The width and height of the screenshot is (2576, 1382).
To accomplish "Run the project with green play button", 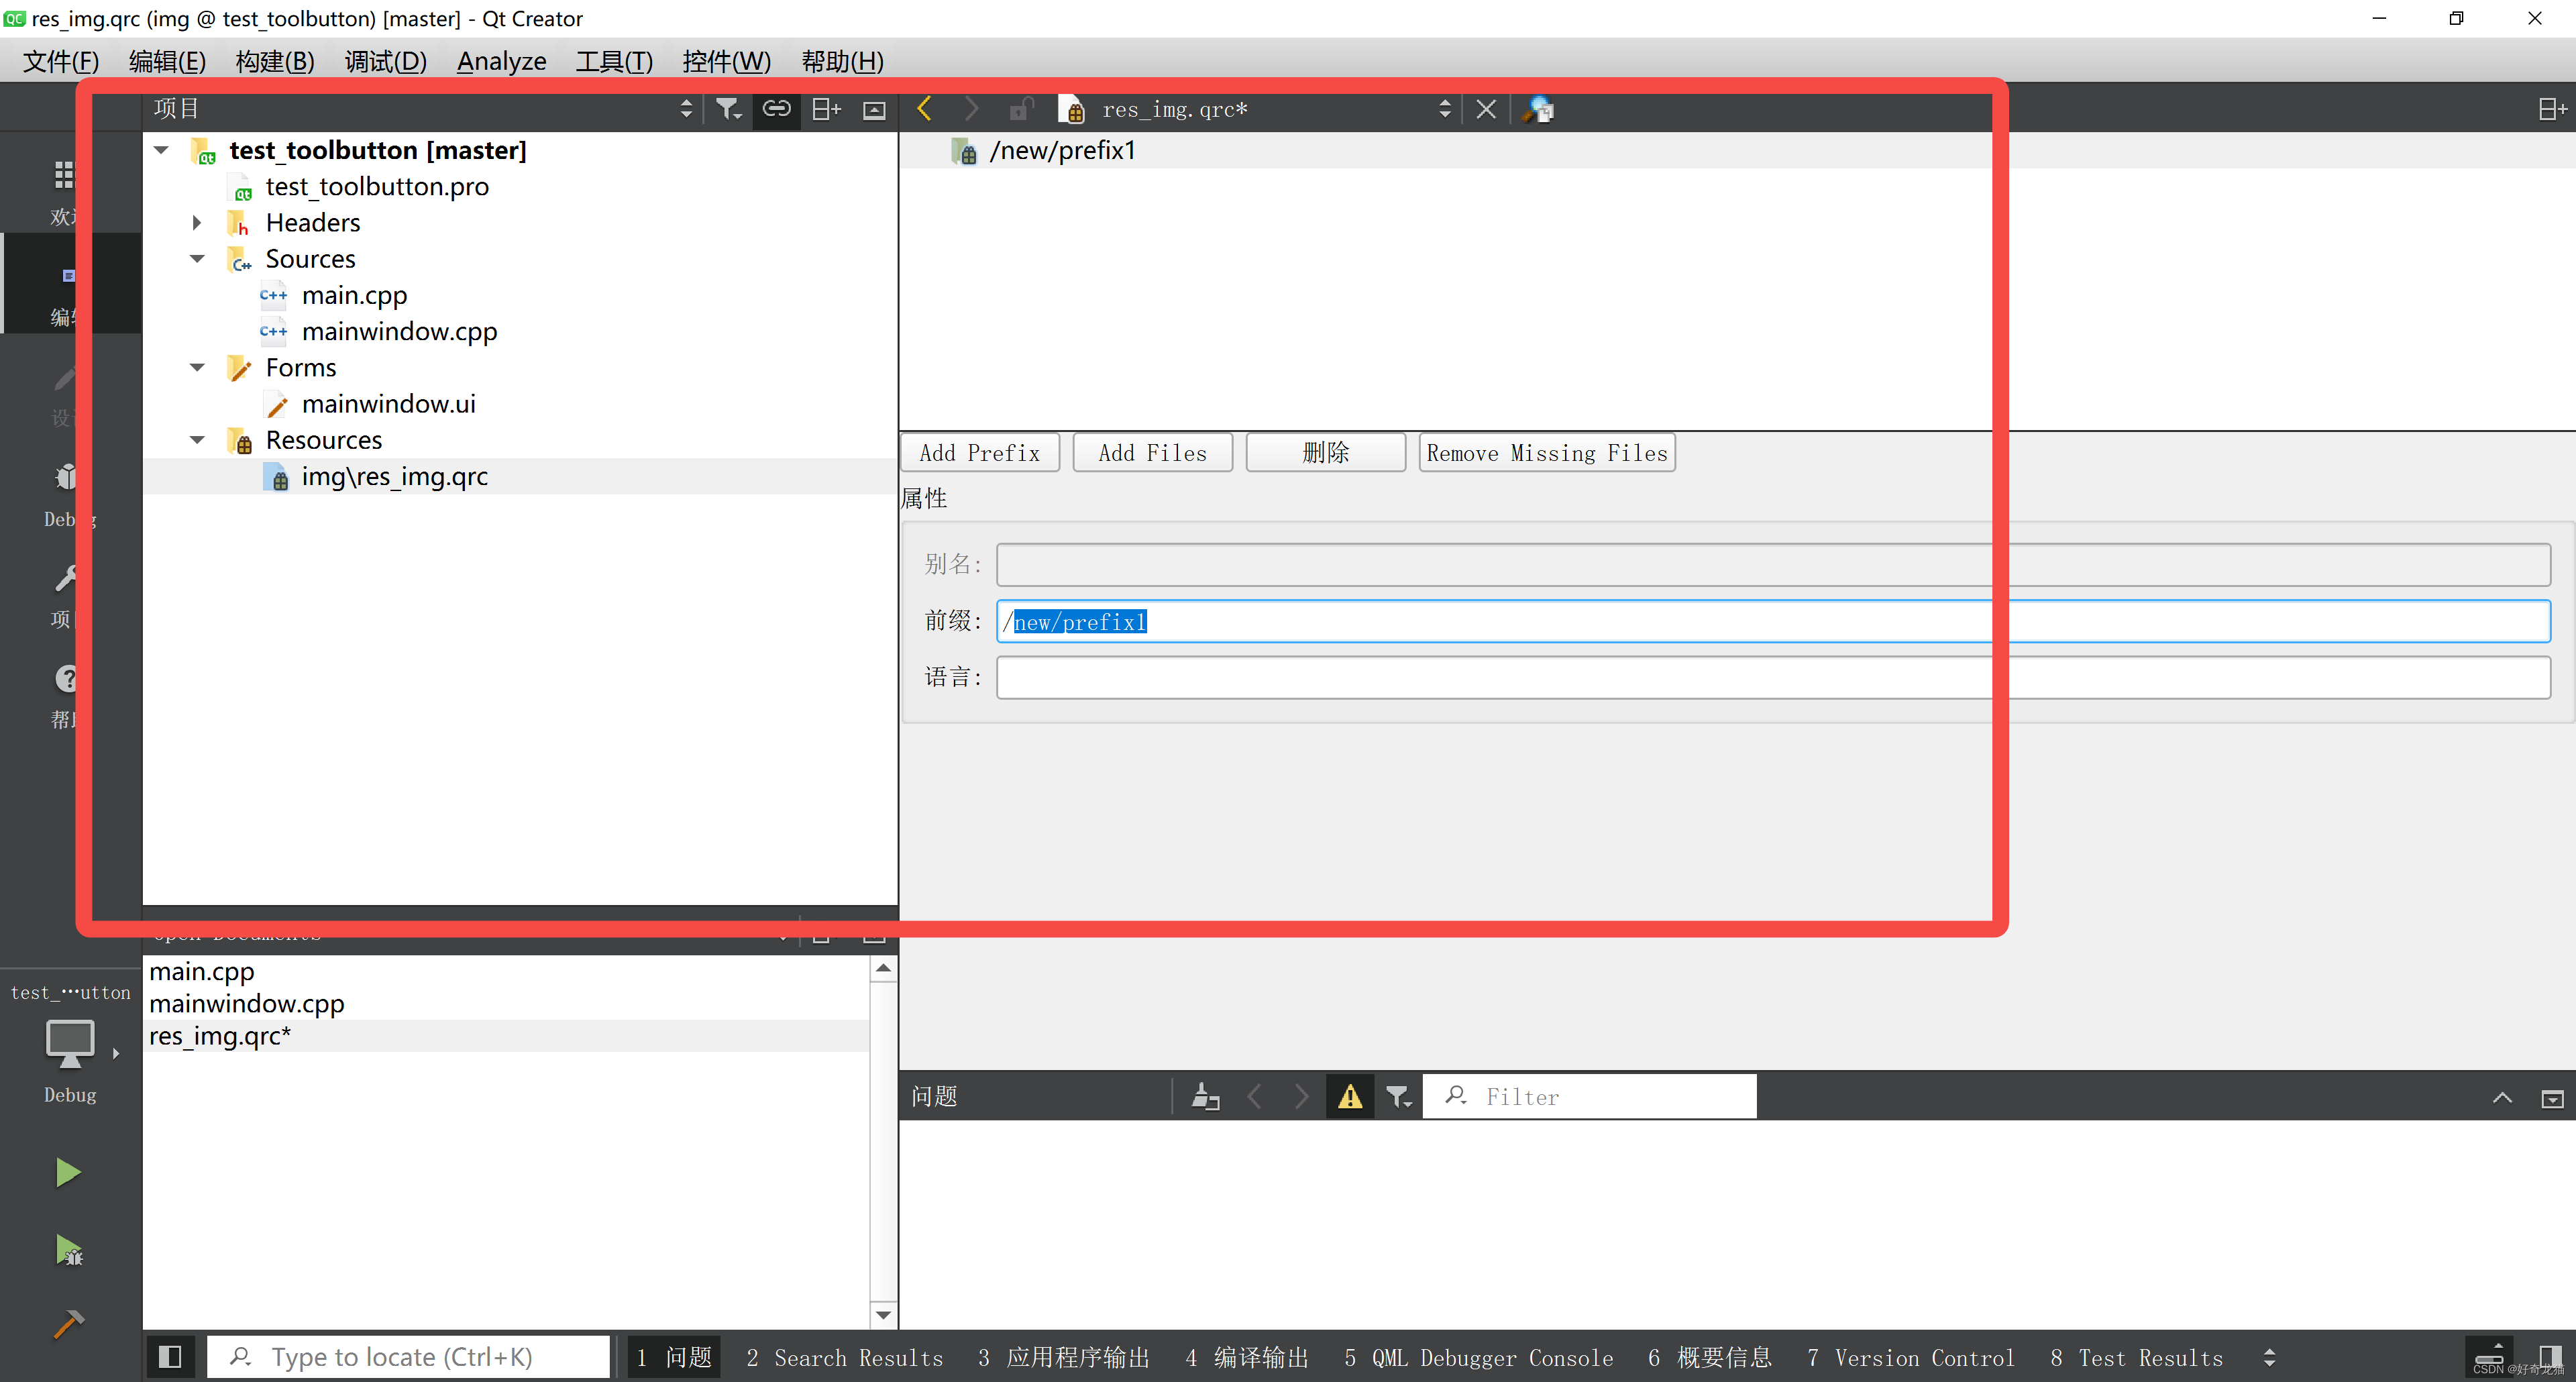I will click(68, 1172).
